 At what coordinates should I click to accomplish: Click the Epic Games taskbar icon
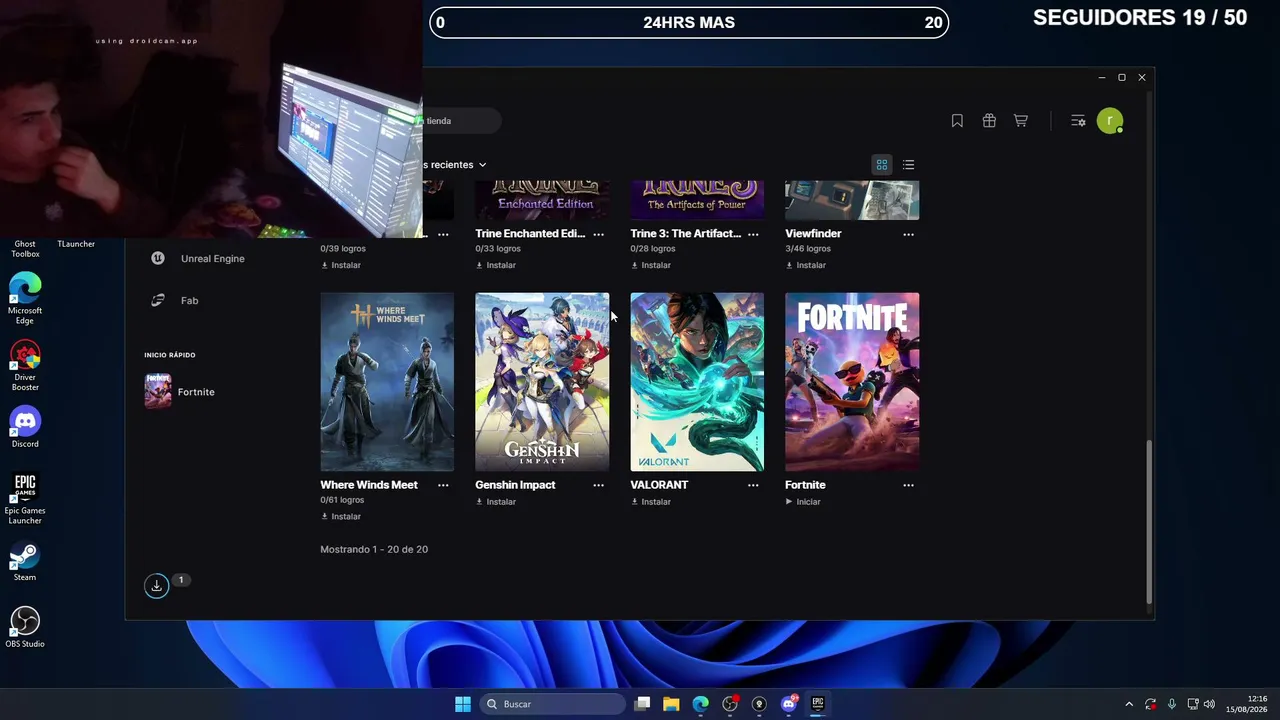coord(817,704)
